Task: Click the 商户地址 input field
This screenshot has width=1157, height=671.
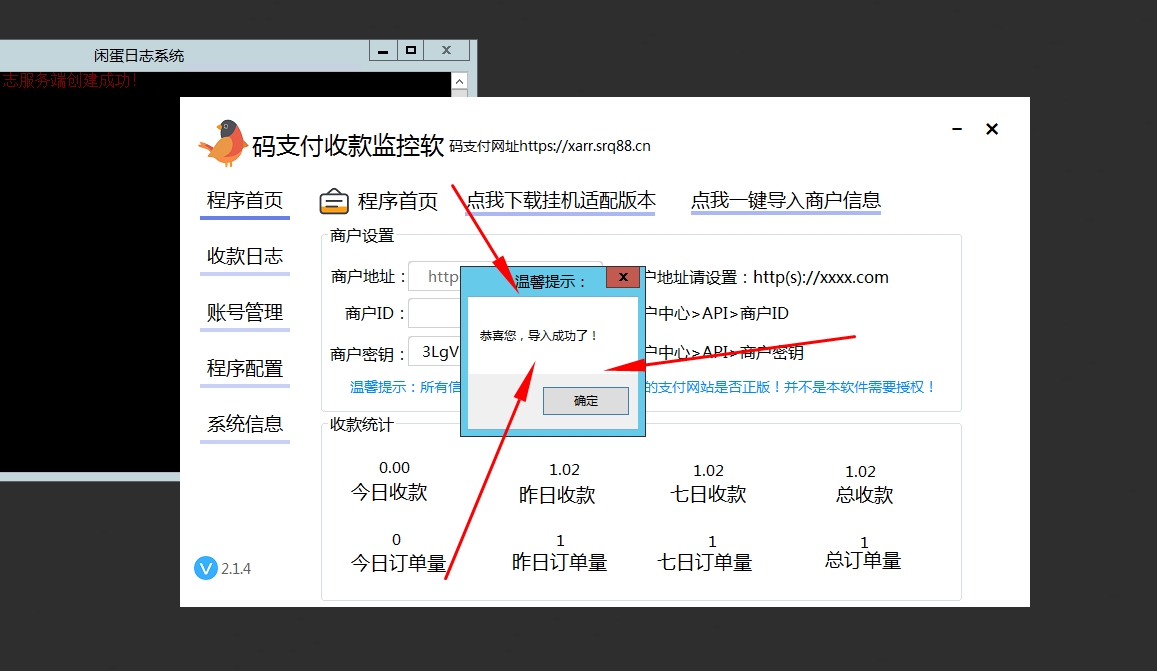Action: pyautogui.click(x=434, y=277)
